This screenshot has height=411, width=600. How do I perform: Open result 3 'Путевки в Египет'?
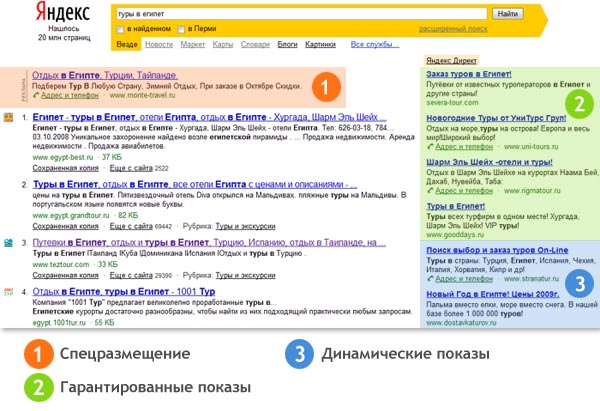[209, 243]
